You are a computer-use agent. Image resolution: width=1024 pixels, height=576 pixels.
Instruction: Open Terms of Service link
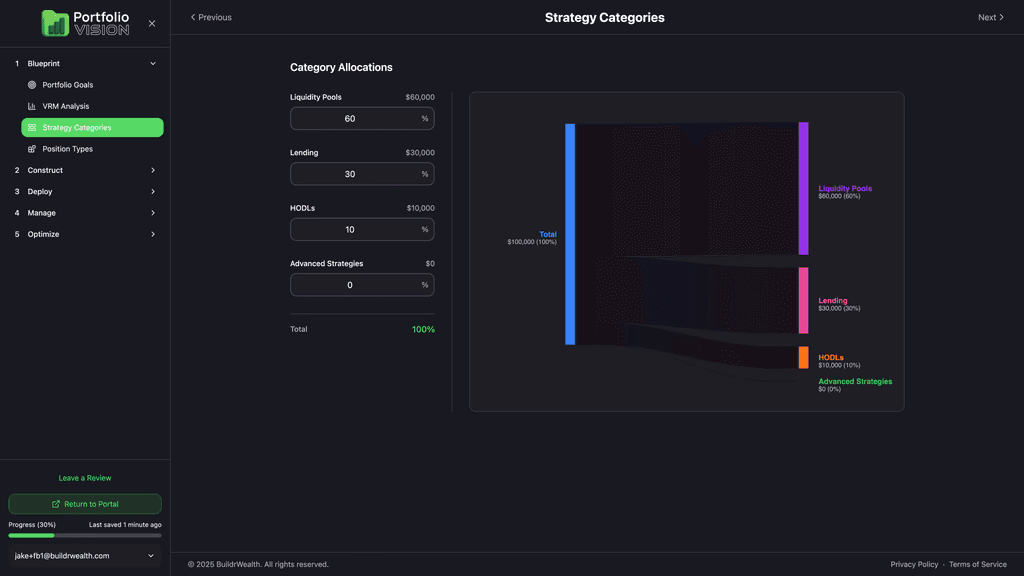pos(978,564)
